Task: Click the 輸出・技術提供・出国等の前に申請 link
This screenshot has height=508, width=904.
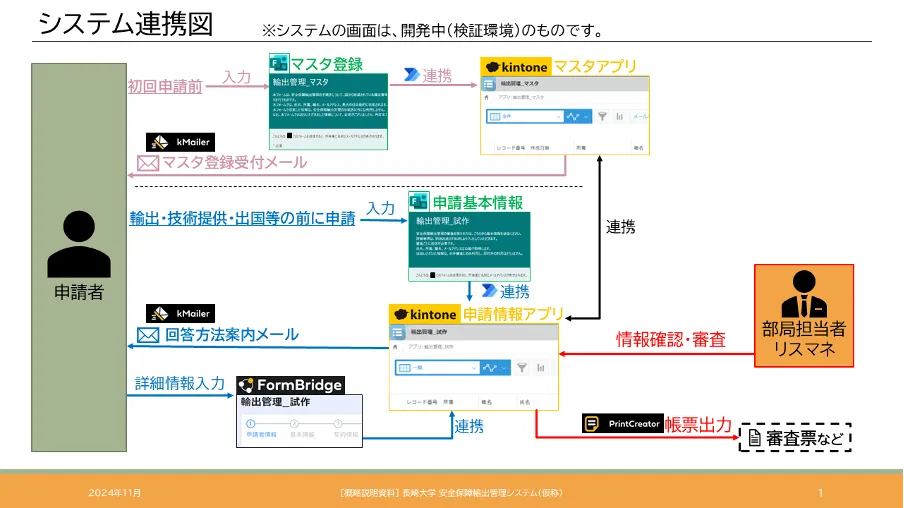Action: point(242,218)
